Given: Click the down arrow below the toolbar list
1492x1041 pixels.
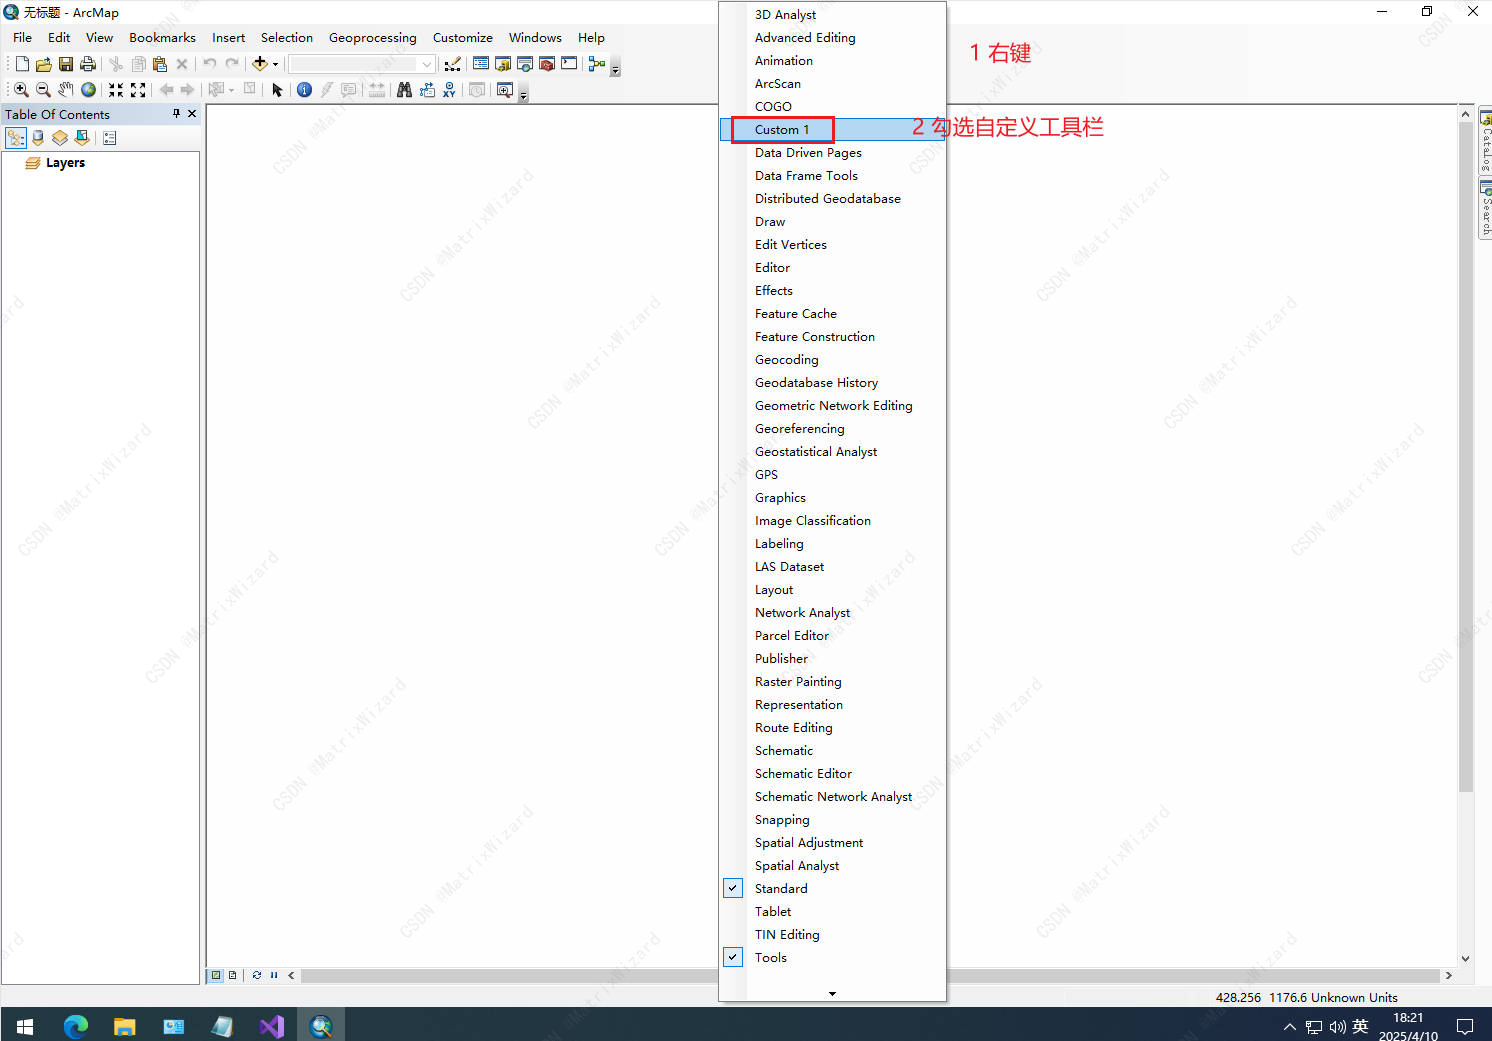Looking at the screenshot, I should [832, 993].
